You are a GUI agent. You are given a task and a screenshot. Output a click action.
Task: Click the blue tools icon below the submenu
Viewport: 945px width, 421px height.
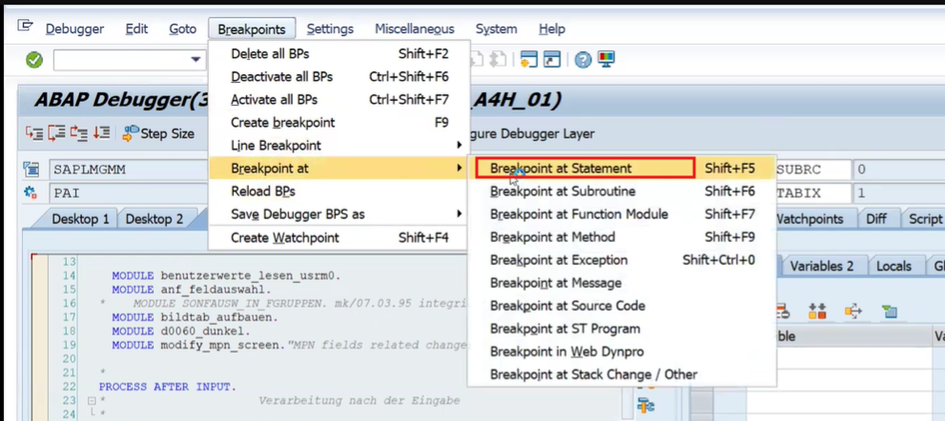point(646,406)
